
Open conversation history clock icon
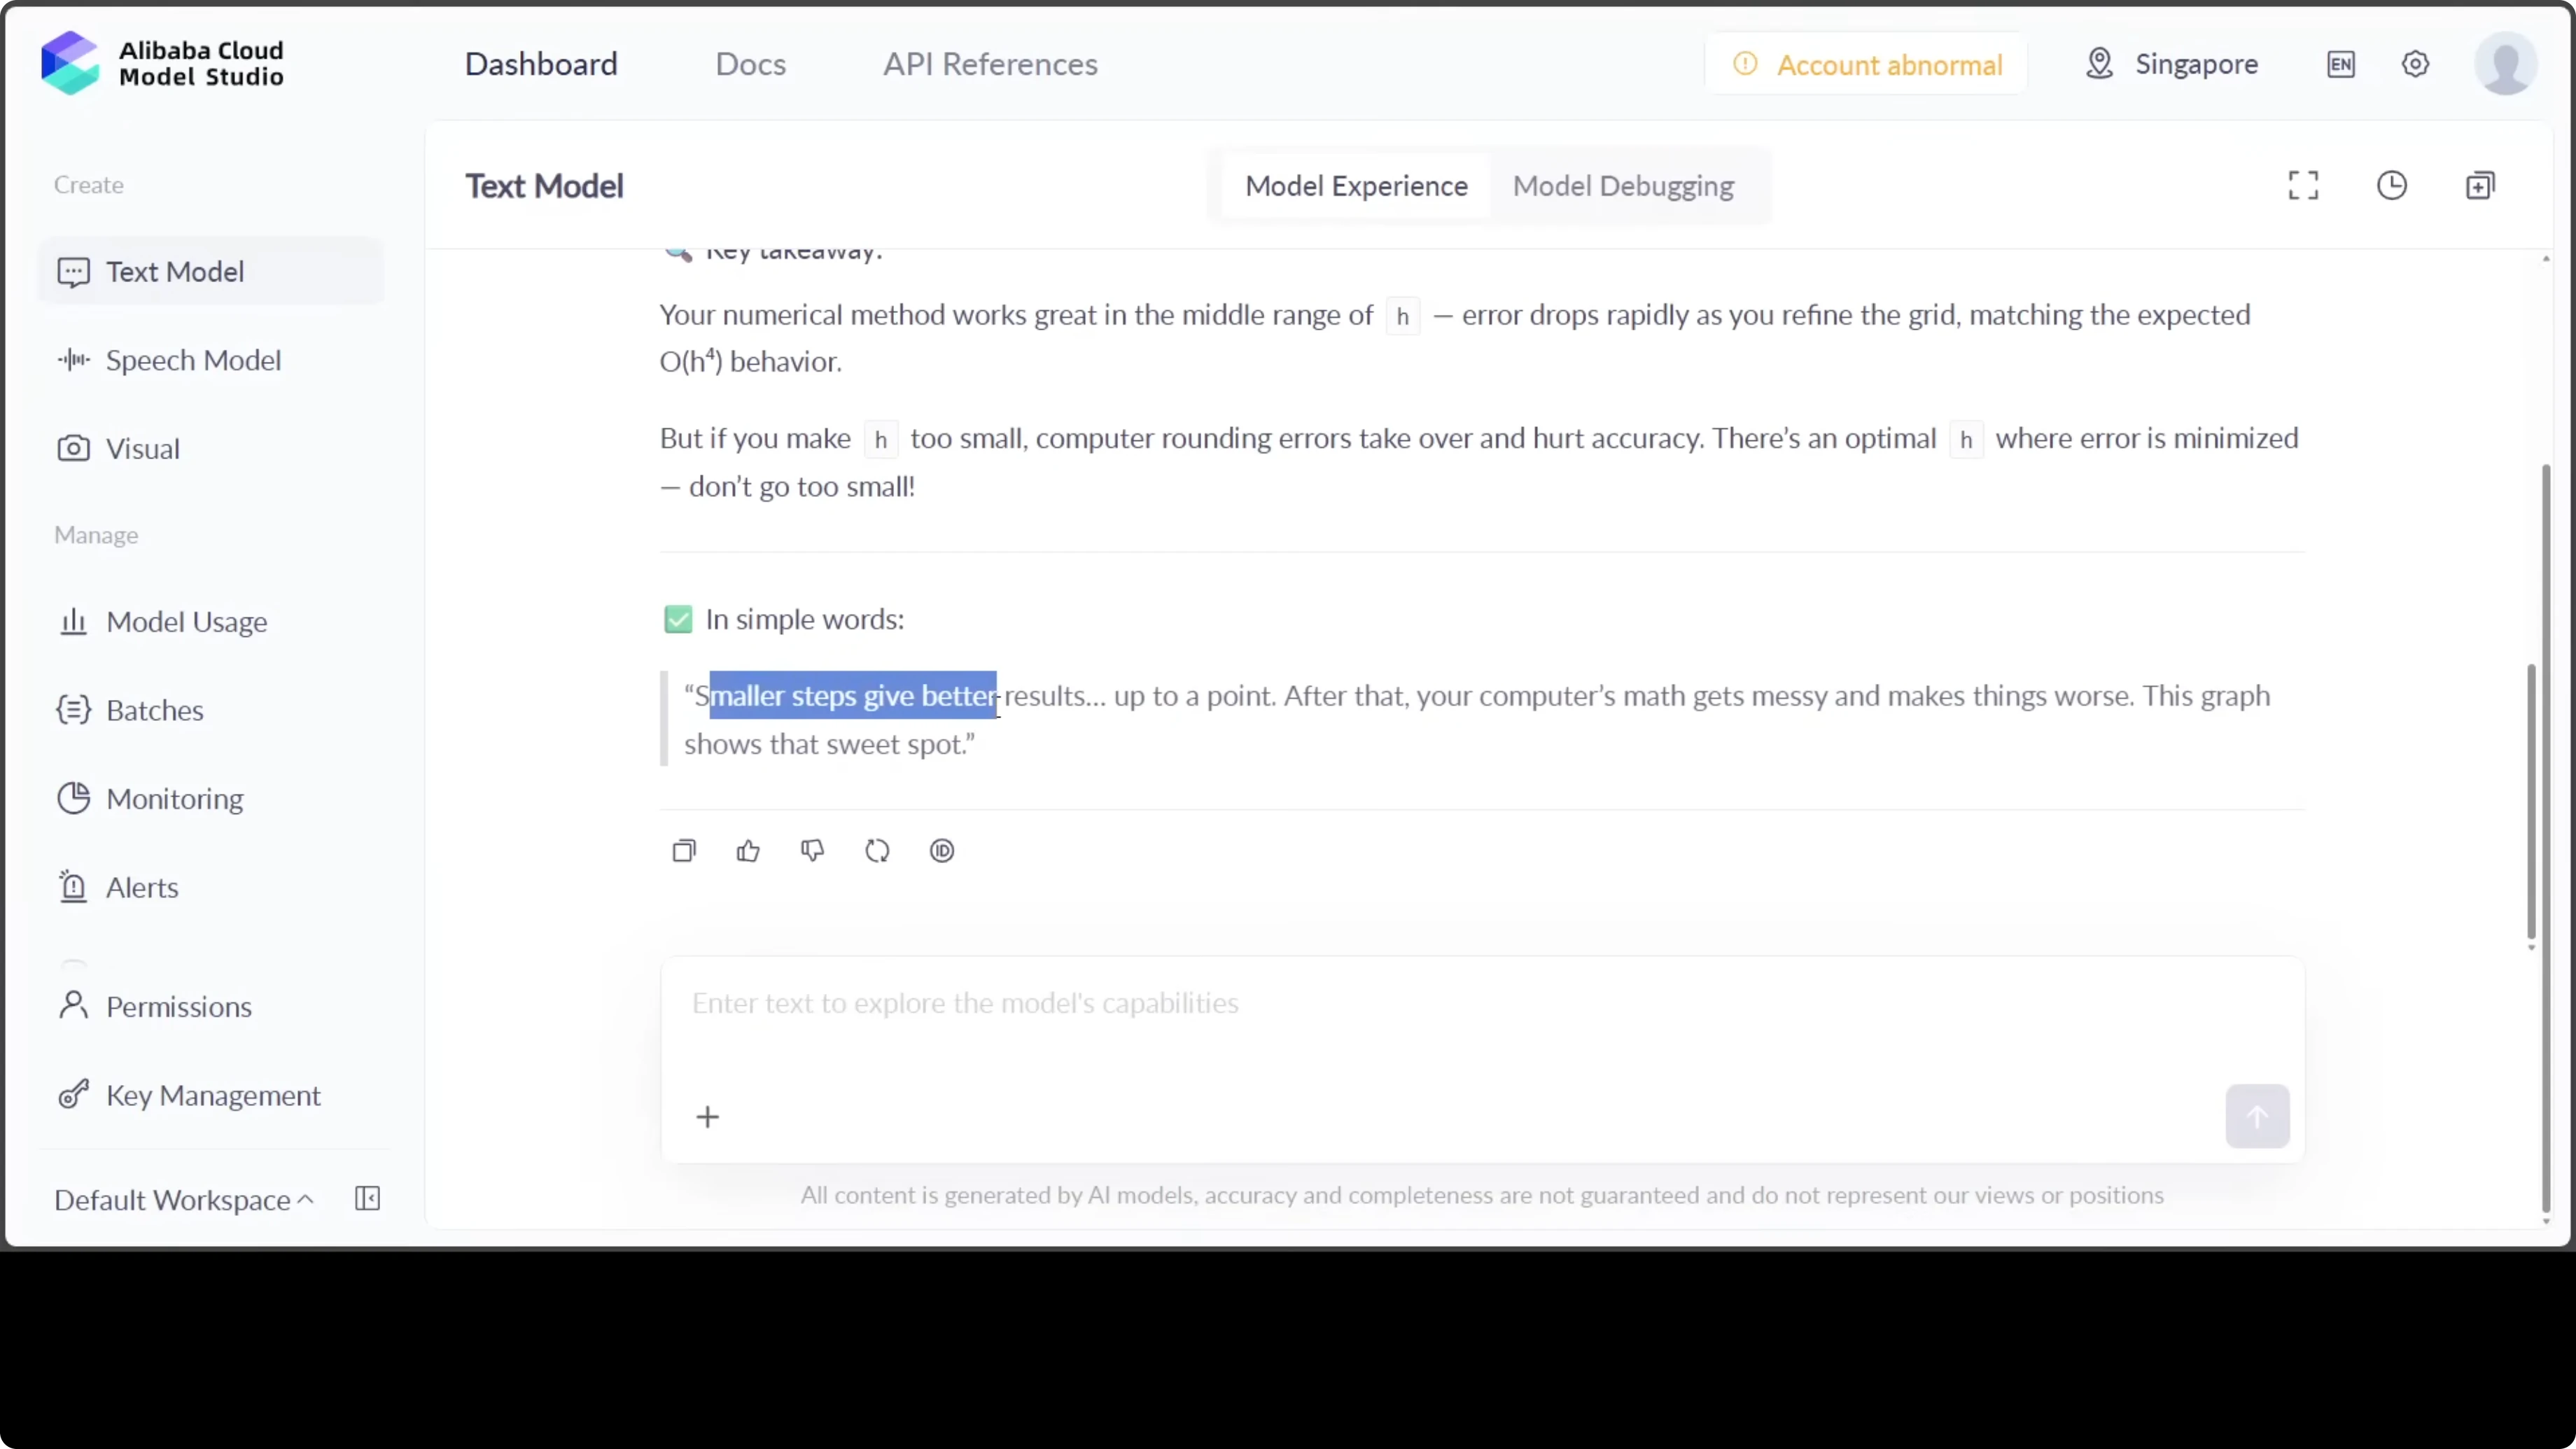point(2392,186)
